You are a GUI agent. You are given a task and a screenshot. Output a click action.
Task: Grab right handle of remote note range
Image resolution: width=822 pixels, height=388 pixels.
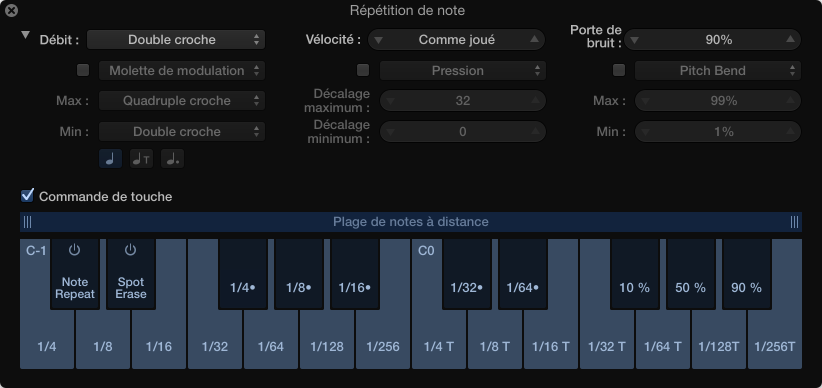pos(794,222)
